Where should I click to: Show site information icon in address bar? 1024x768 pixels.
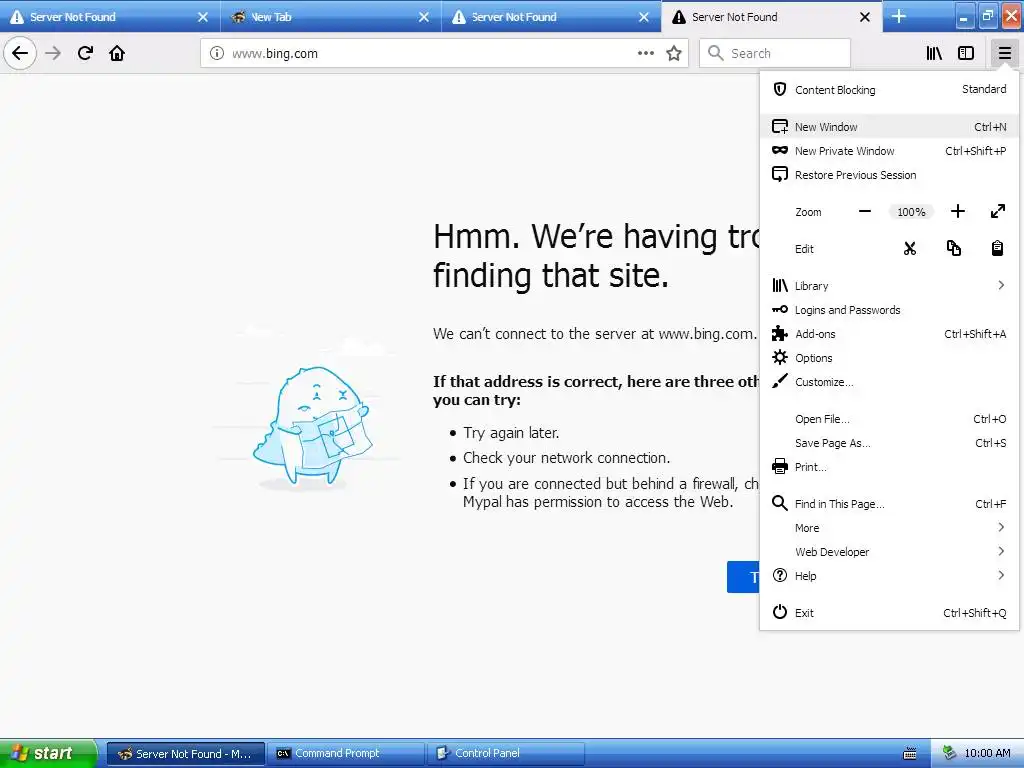coord(217,54)
